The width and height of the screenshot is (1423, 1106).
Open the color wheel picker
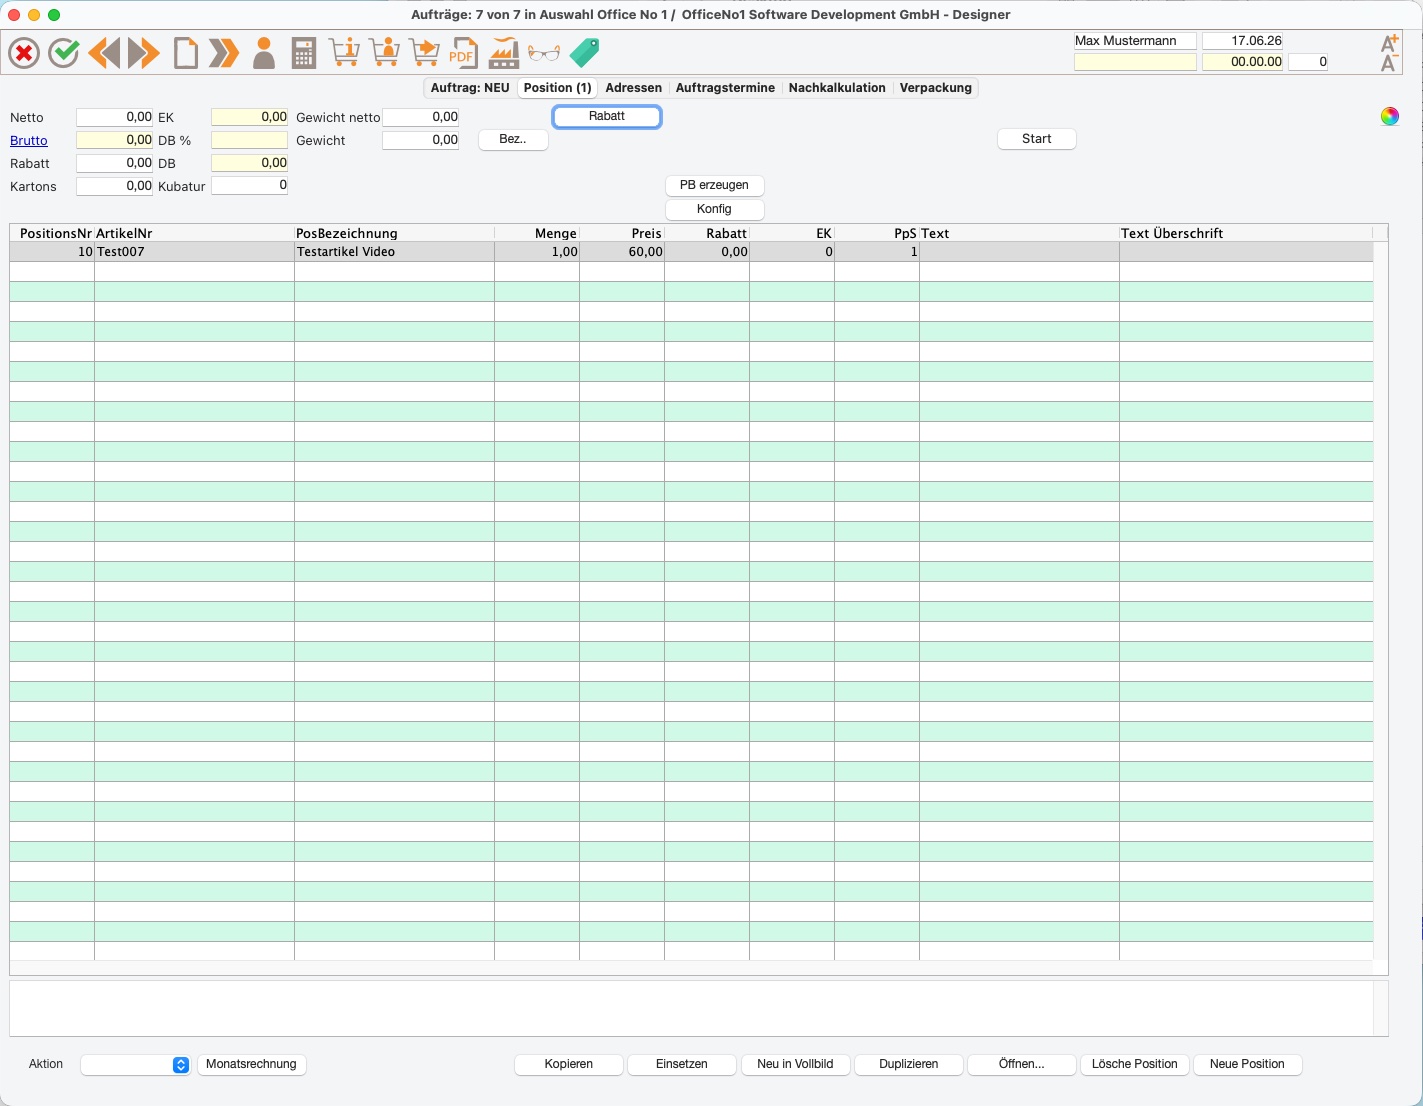pyautogui.click(x=1390, y=116)
